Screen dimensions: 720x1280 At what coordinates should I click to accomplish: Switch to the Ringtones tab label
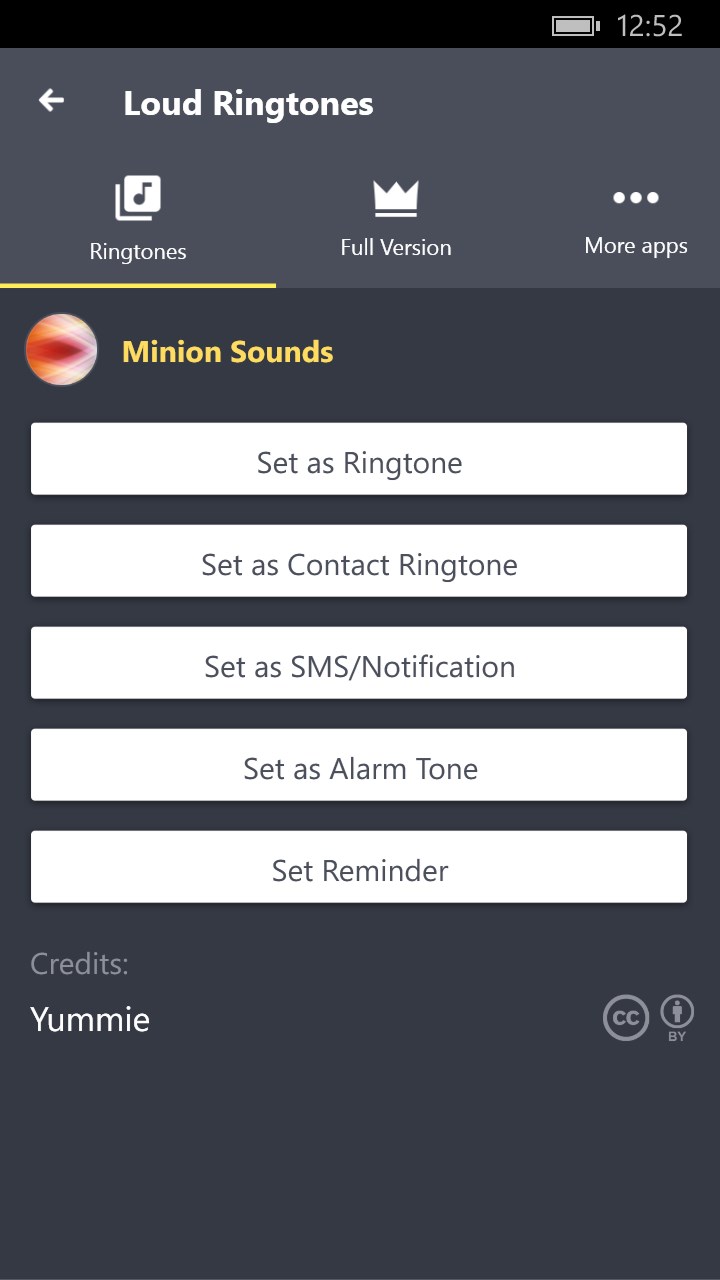coord(138,252)
